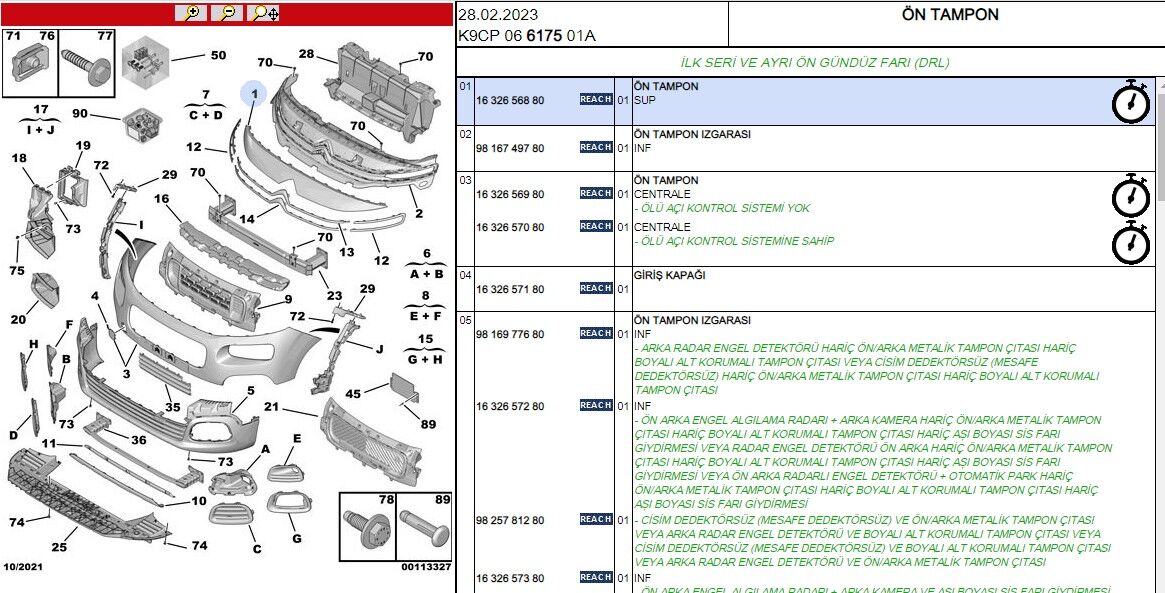Viewport: 1165px width, 593px height.
Task: Click the screw thumbnail labeled 77
Action: (86, 60)
